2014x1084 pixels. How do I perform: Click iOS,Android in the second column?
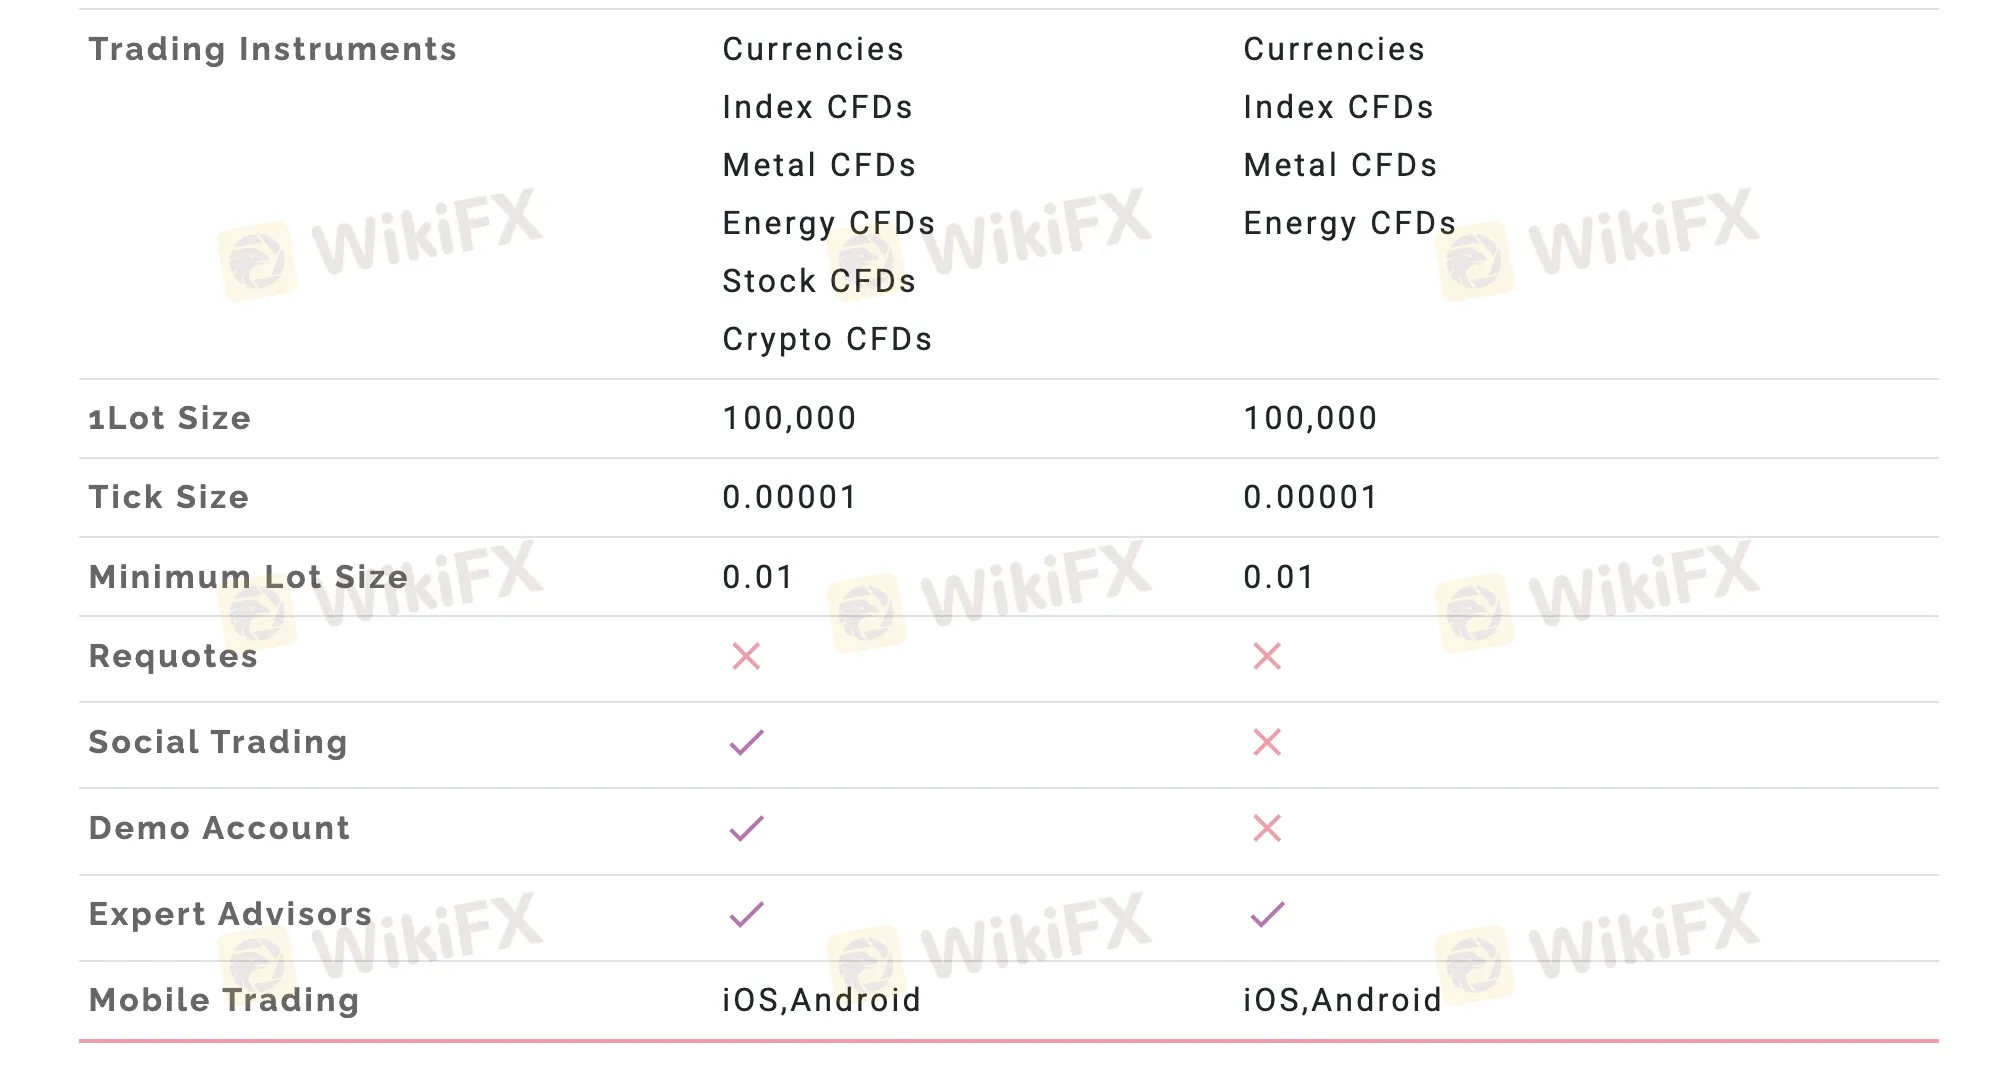pos(1342,1000)
